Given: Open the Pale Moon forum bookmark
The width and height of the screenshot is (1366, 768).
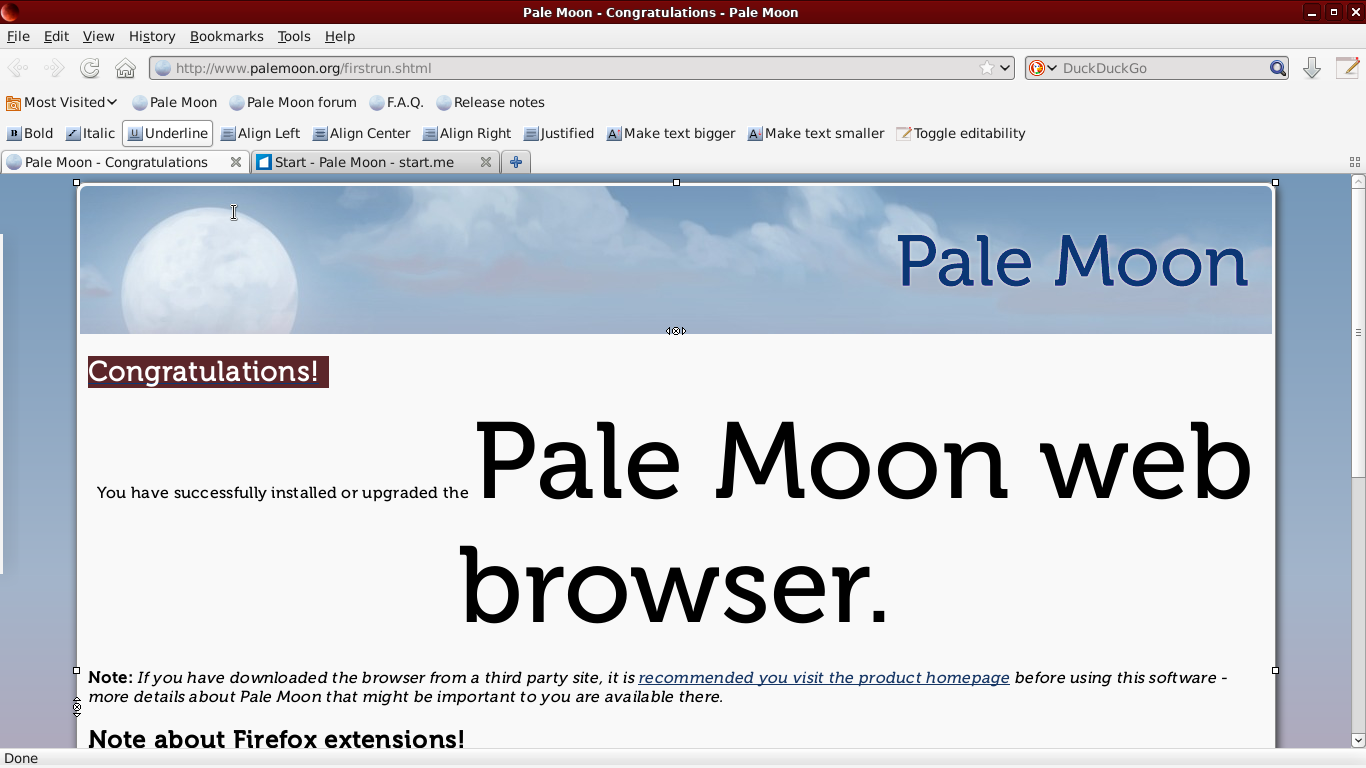Looking at the screenshot, I should [293, 102].
